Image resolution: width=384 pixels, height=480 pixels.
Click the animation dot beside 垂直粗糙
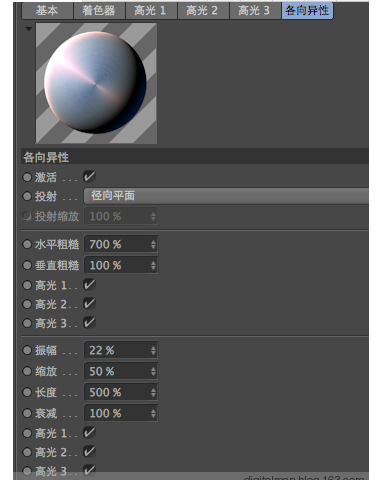coord(27,265)
